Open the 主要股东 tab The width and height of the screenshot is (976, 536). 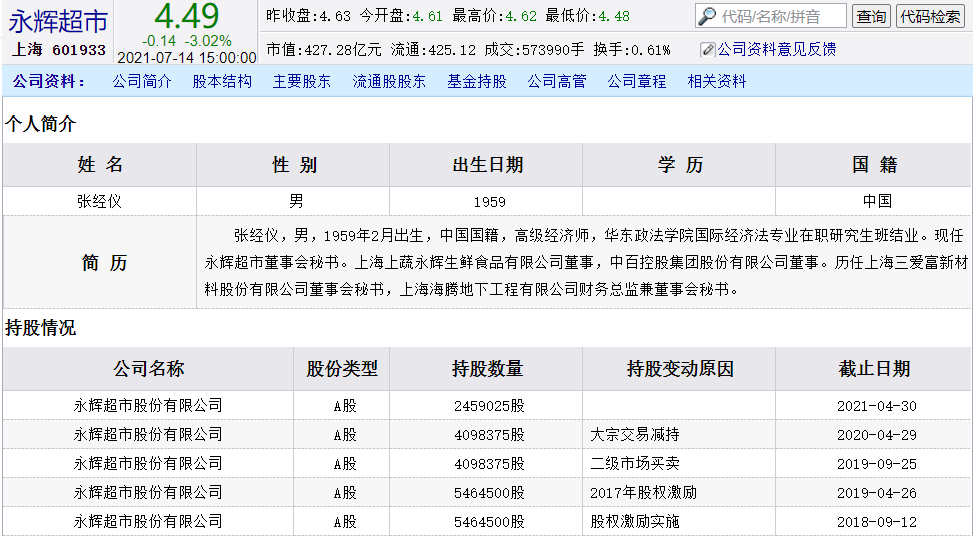coord(302,82)
